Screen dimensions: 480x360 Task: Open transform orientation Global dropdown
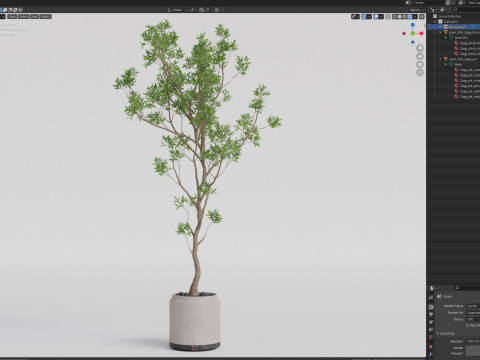pos(177,10)
